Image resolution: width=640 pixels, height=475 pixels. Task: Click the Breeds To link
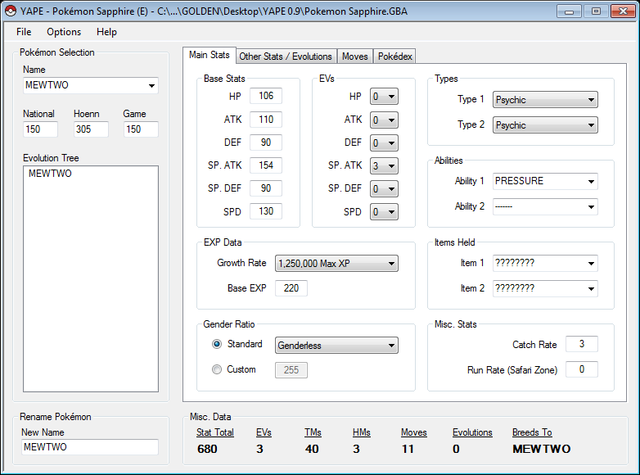point(532,433)
